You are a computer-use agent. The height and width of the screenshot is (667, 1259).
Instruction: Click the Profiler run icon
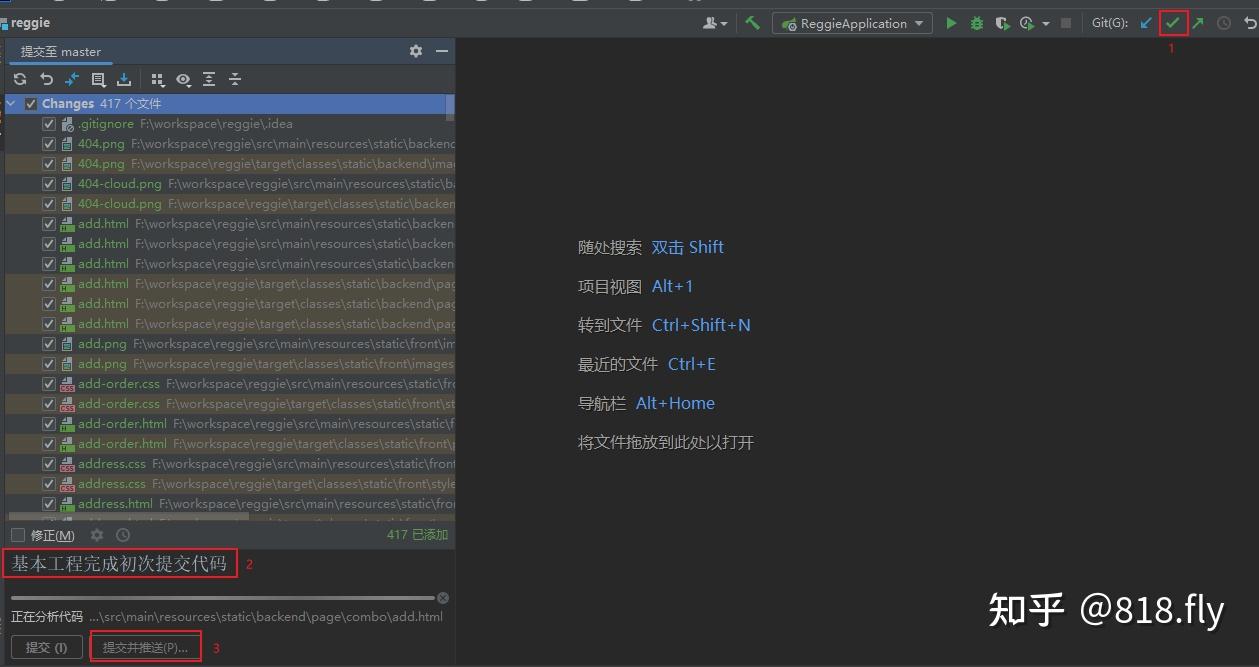pos(1027,23)
